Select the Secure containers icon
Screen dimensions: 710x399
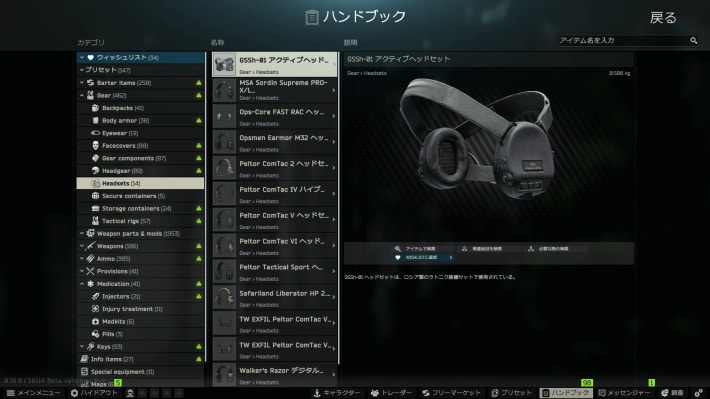(95, 196)
